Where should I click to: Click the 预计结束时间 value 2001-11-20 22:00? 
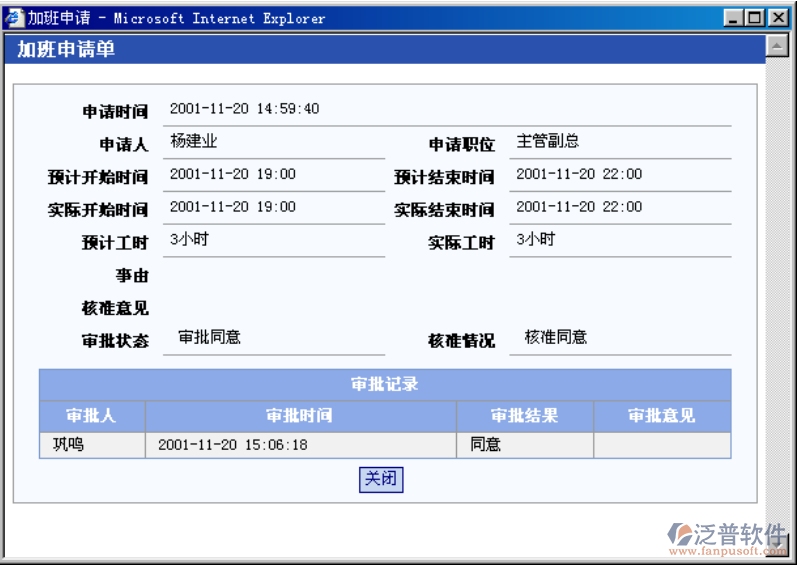coord(579,174)
